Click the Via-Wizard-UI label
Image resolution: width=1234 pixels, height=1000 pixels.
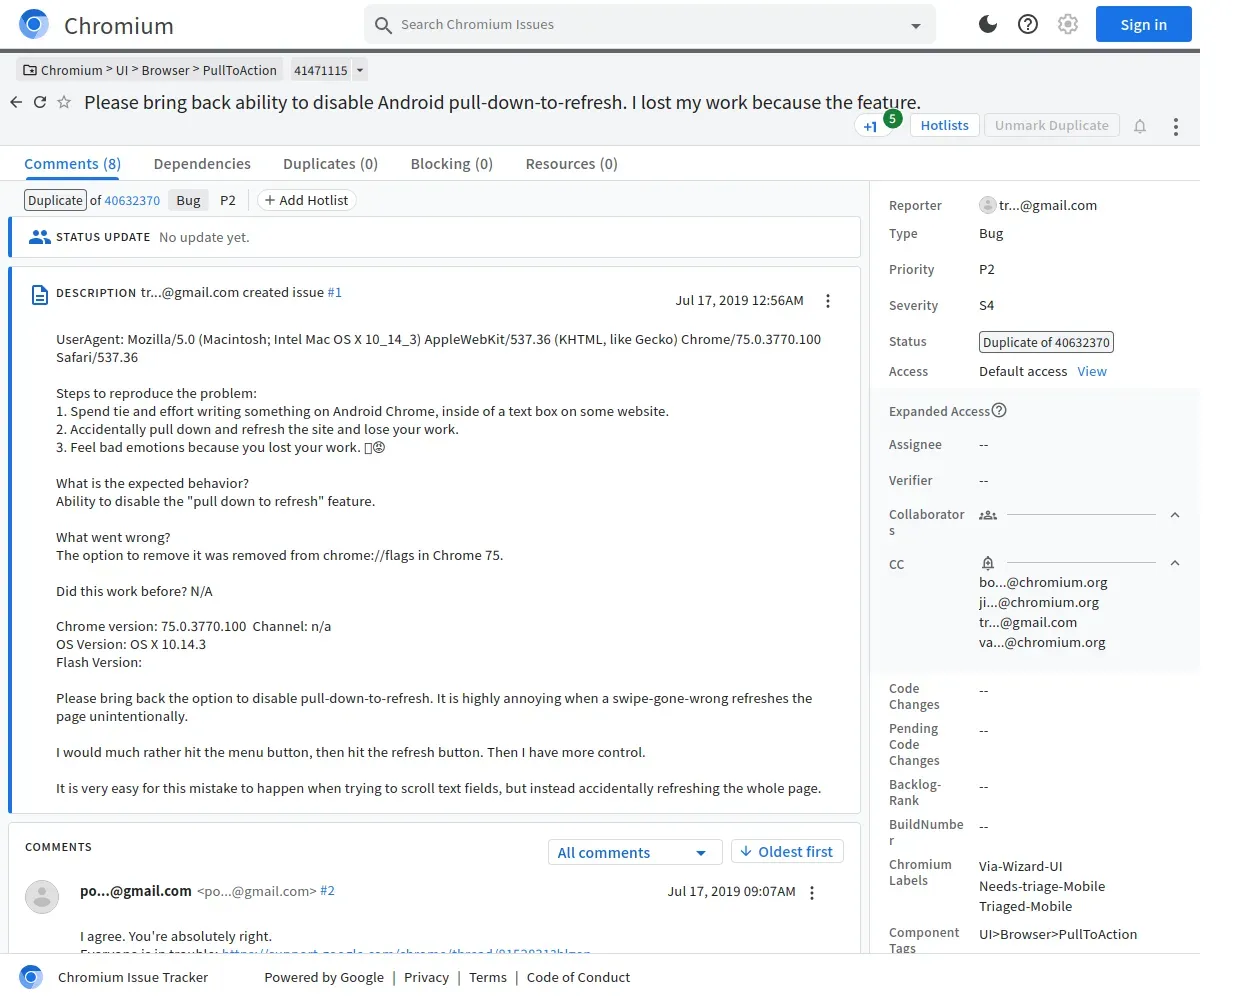[x=1020, y=866]
